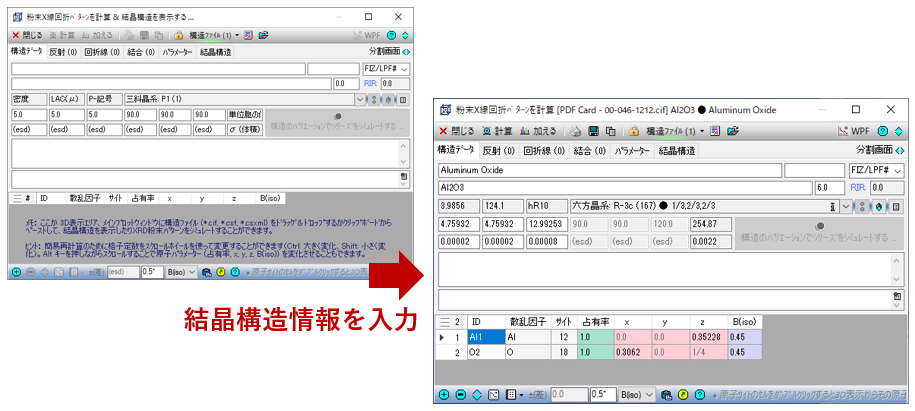Click the open folder icon in Aluminum Oxide window
Viewport: 915px width, 411px height.
tap(733, 131)
